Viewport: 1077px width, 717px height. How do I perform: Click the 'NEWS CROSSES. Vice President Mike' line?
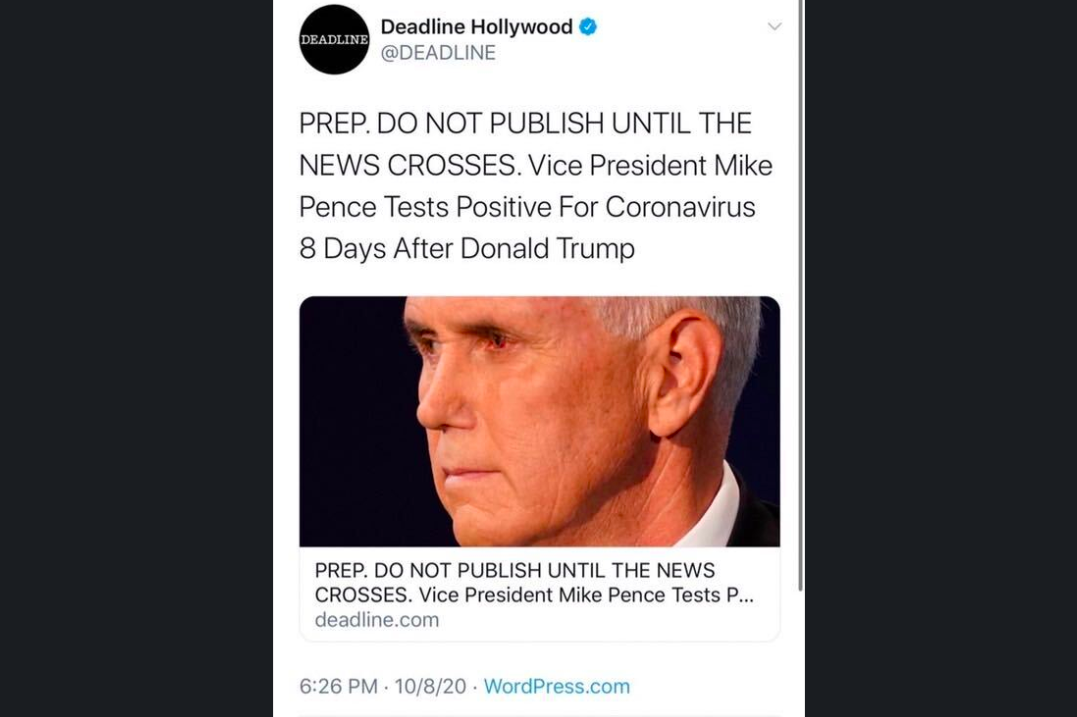click(536, 166)
